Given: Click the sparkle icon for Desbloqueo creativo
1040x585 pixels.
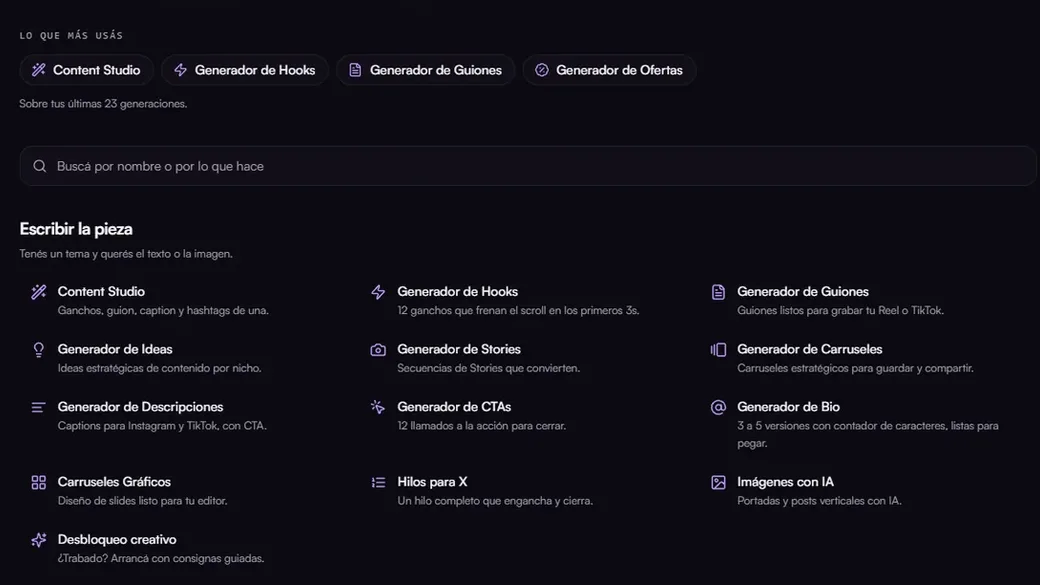Looking at the screenshot, I should [38, 540].
